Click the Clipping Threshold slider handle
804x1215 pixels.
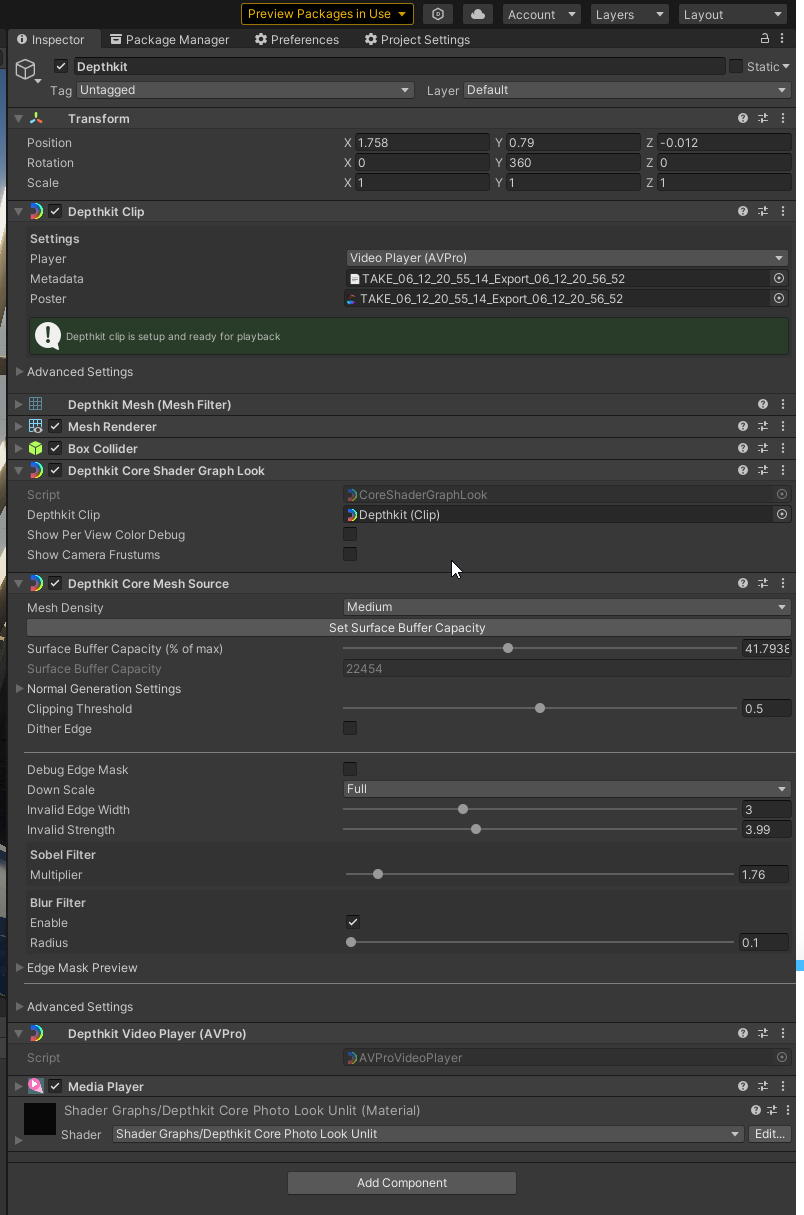[540, 709]
